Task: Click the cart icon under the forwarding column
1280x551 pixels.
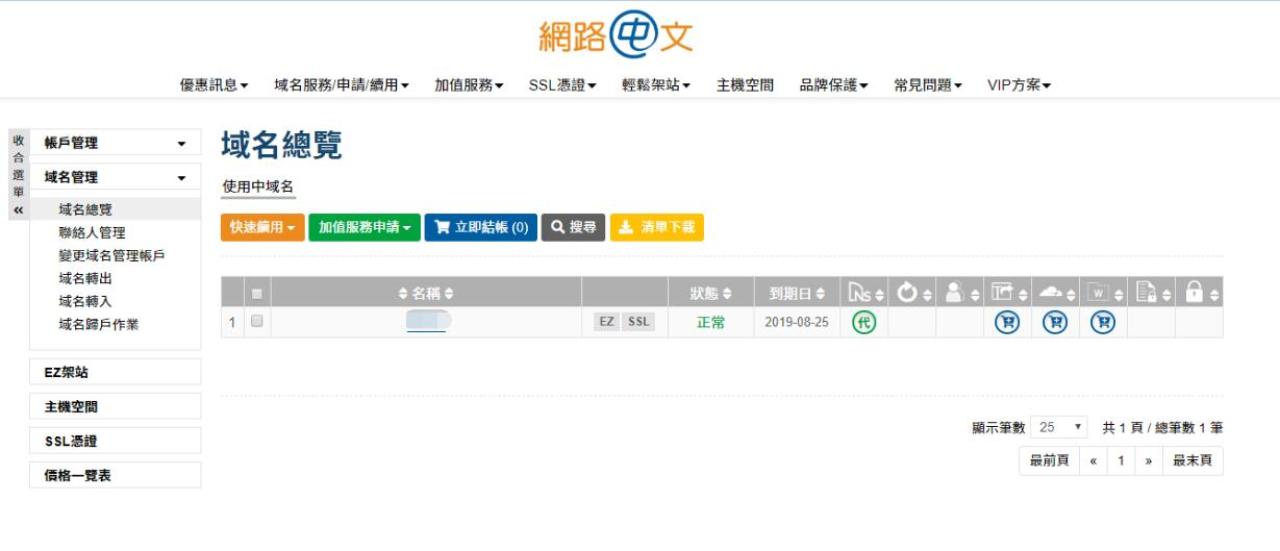Action: coord(1007,322)
